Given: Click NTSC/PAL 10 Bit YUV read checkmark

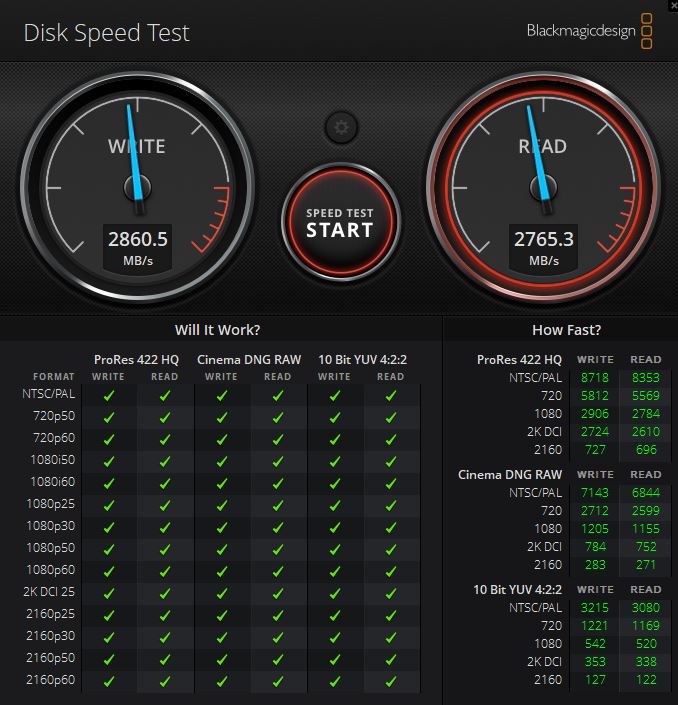Looking at the screenshot, I should (x=391, y=396).
